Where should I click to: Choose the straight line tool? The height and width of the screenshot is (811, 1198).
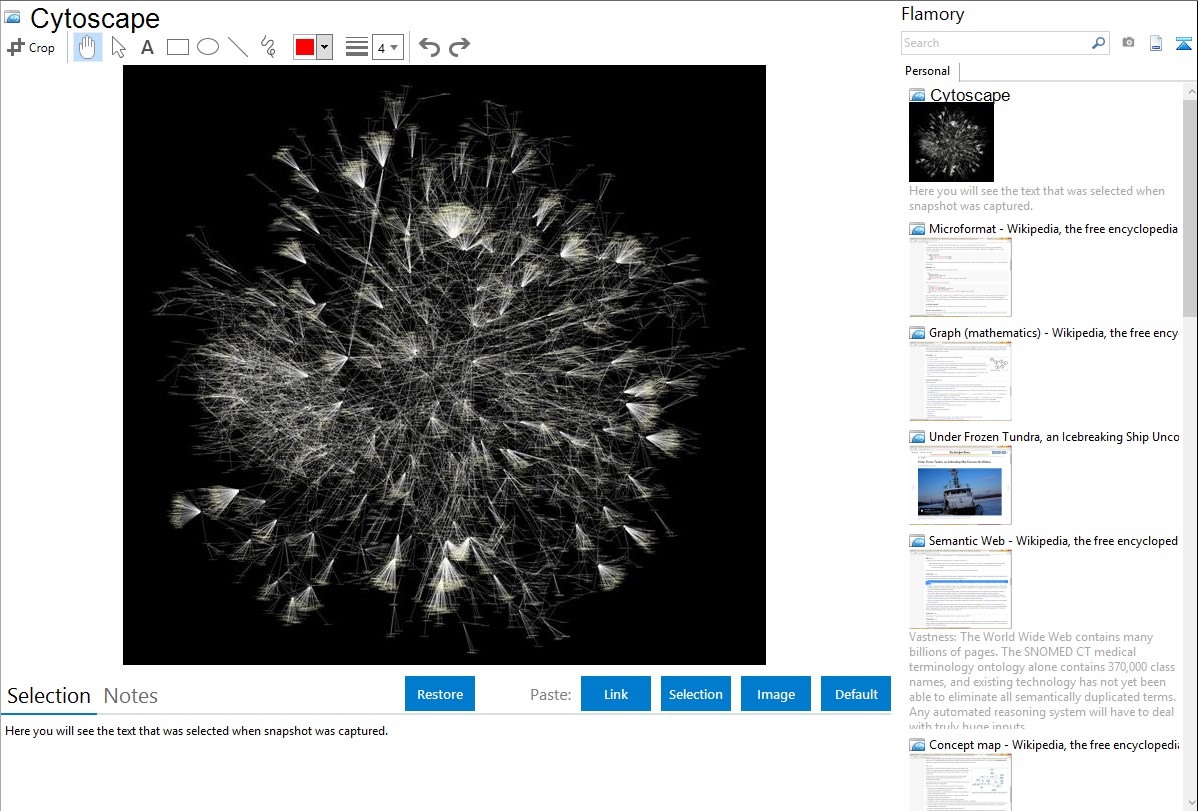coord(238,47)
